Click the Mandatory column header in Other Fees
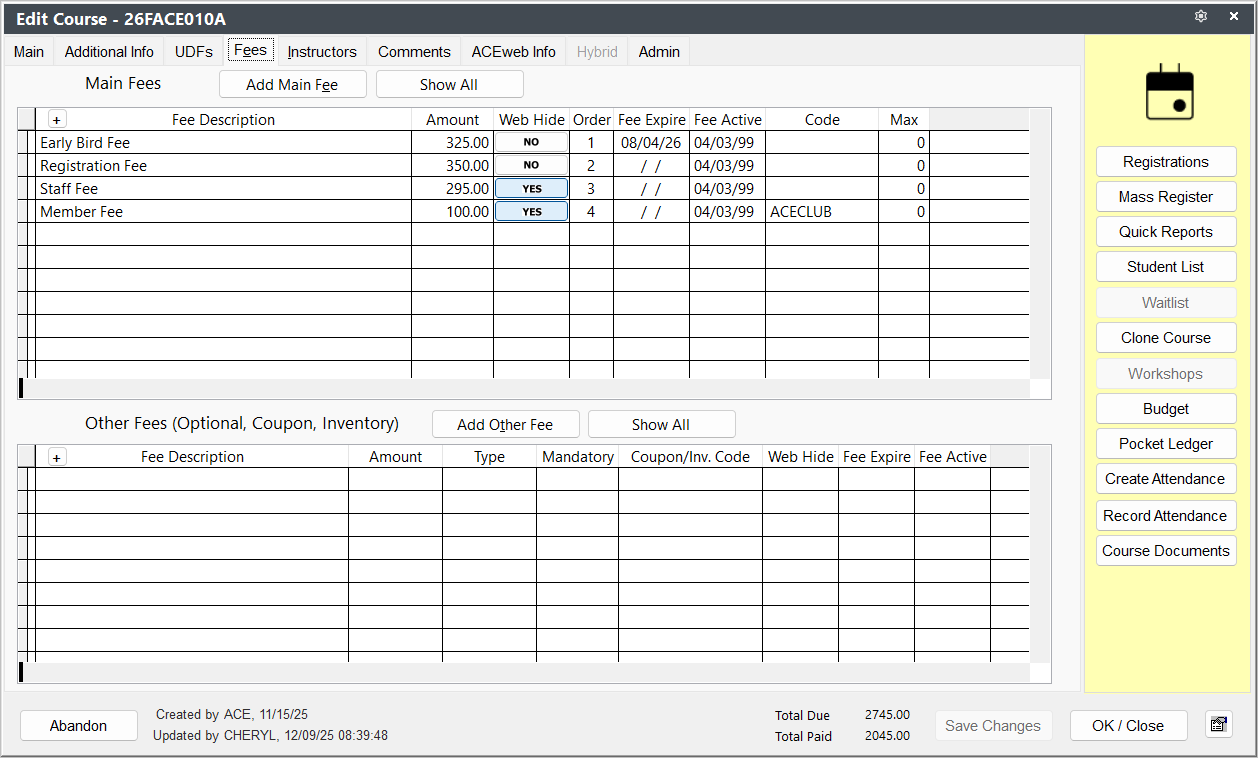The height and width of the screenshot is (758, 1258). click(577, 457)
